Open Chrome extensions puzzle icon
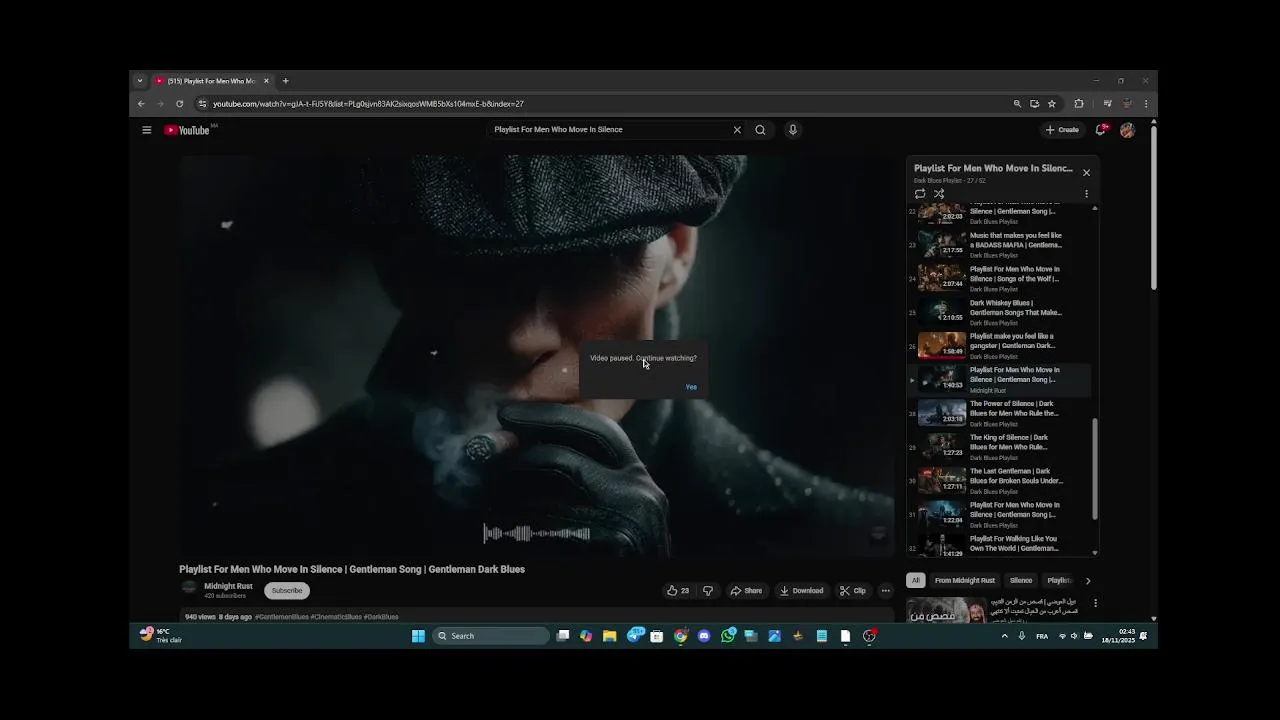This screenshot has height=720, width=1280. [1079, 104]
